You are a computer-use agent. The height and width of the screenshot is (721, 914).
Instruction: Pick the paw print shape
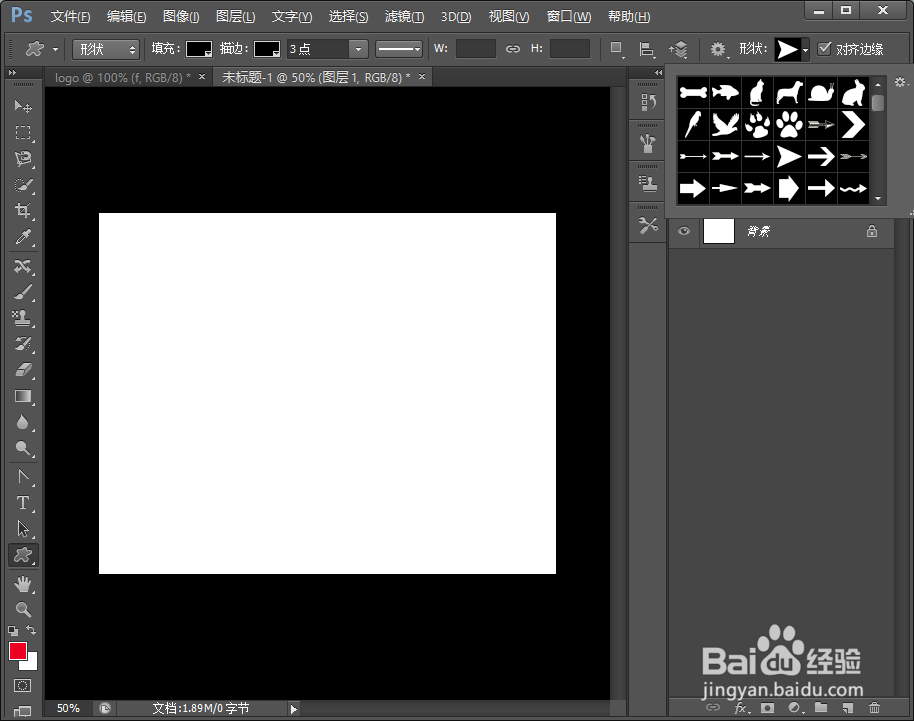pyautogui.click(x=789, y=124)
